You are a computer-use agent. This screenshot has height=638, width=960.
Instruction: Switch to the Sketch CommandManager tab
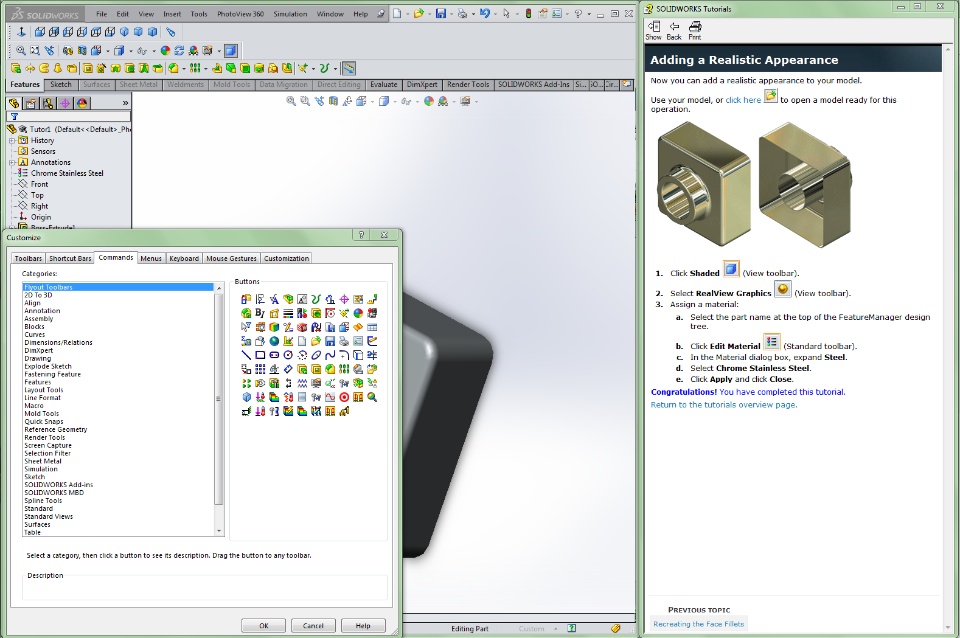click(x=61, y=84)
